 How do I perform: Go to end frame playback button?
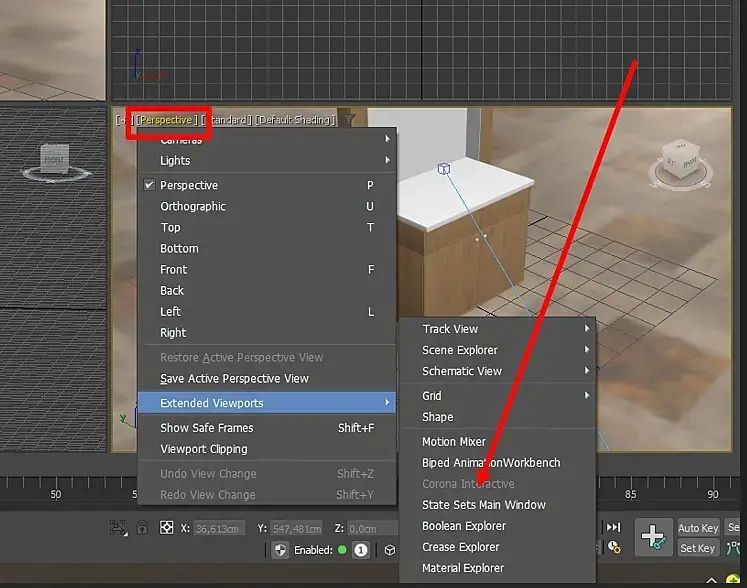613,527
